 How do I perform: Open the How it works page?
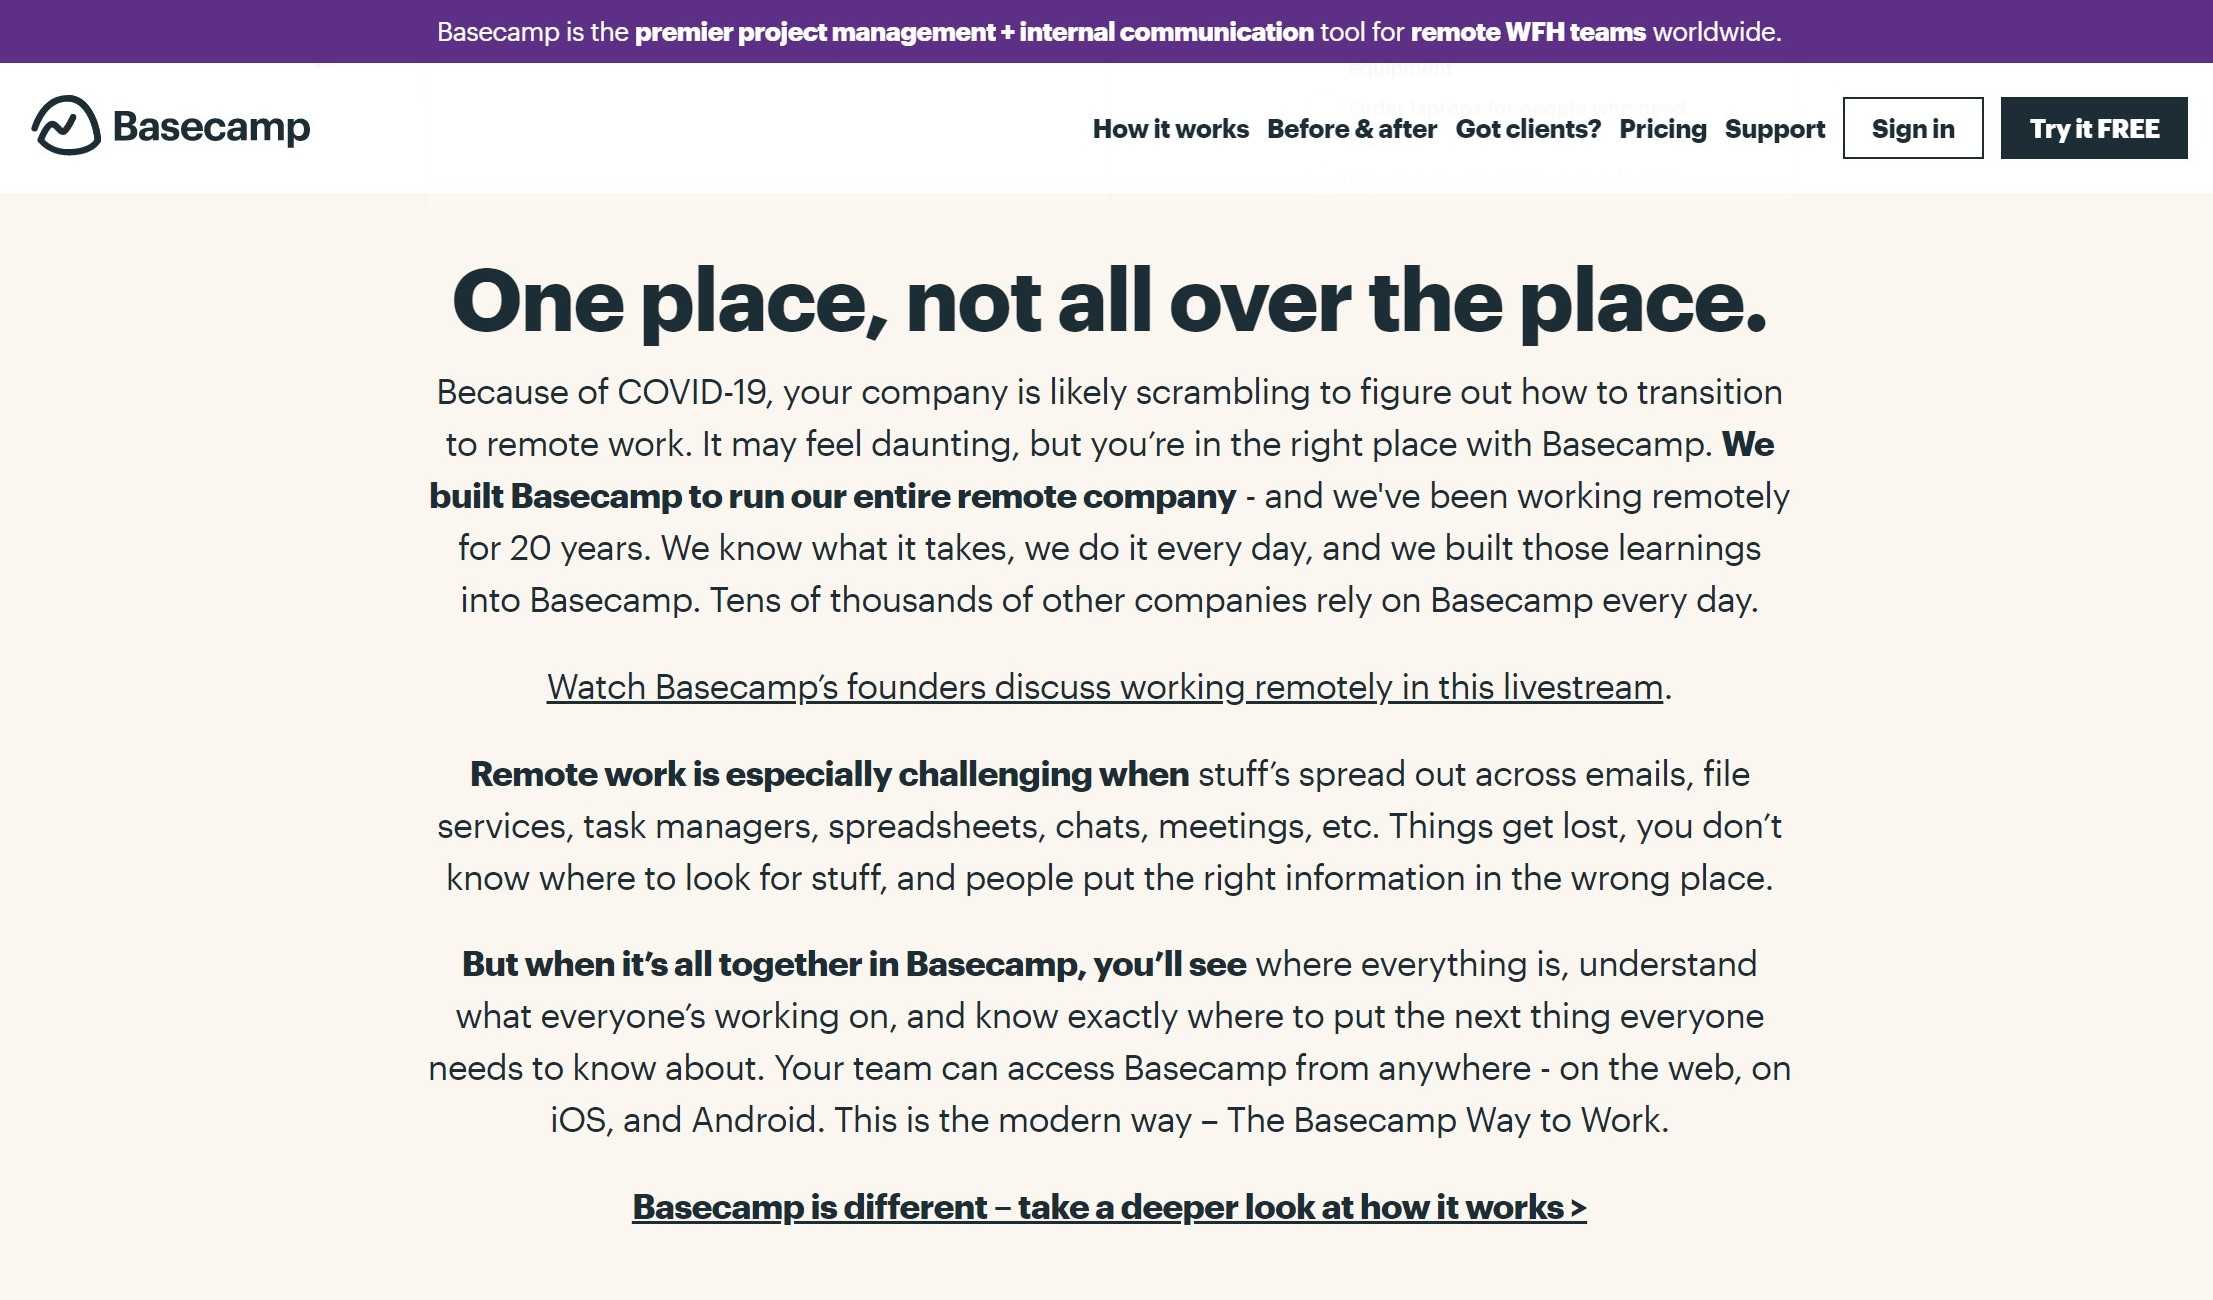[1170, 129]
